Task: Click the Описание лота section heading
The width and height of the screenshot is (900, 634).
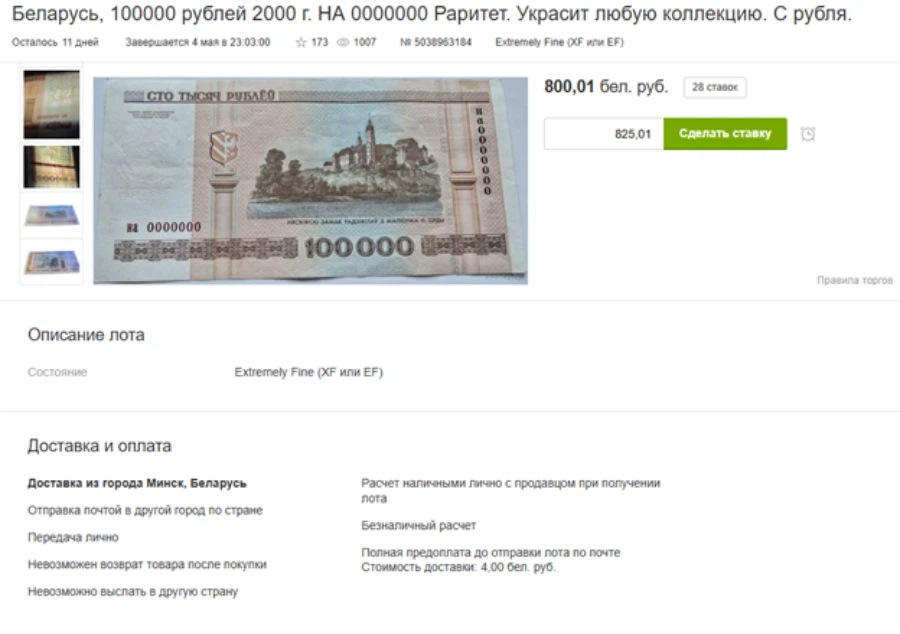Action: [86, 335]
